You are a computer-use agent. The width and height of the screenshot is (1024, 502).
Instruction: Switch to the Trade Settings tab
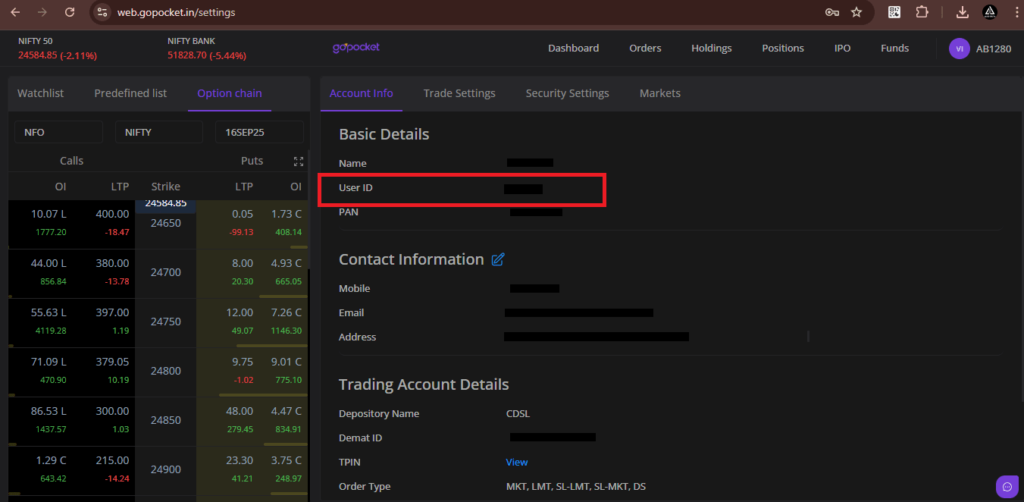point(459,94)
